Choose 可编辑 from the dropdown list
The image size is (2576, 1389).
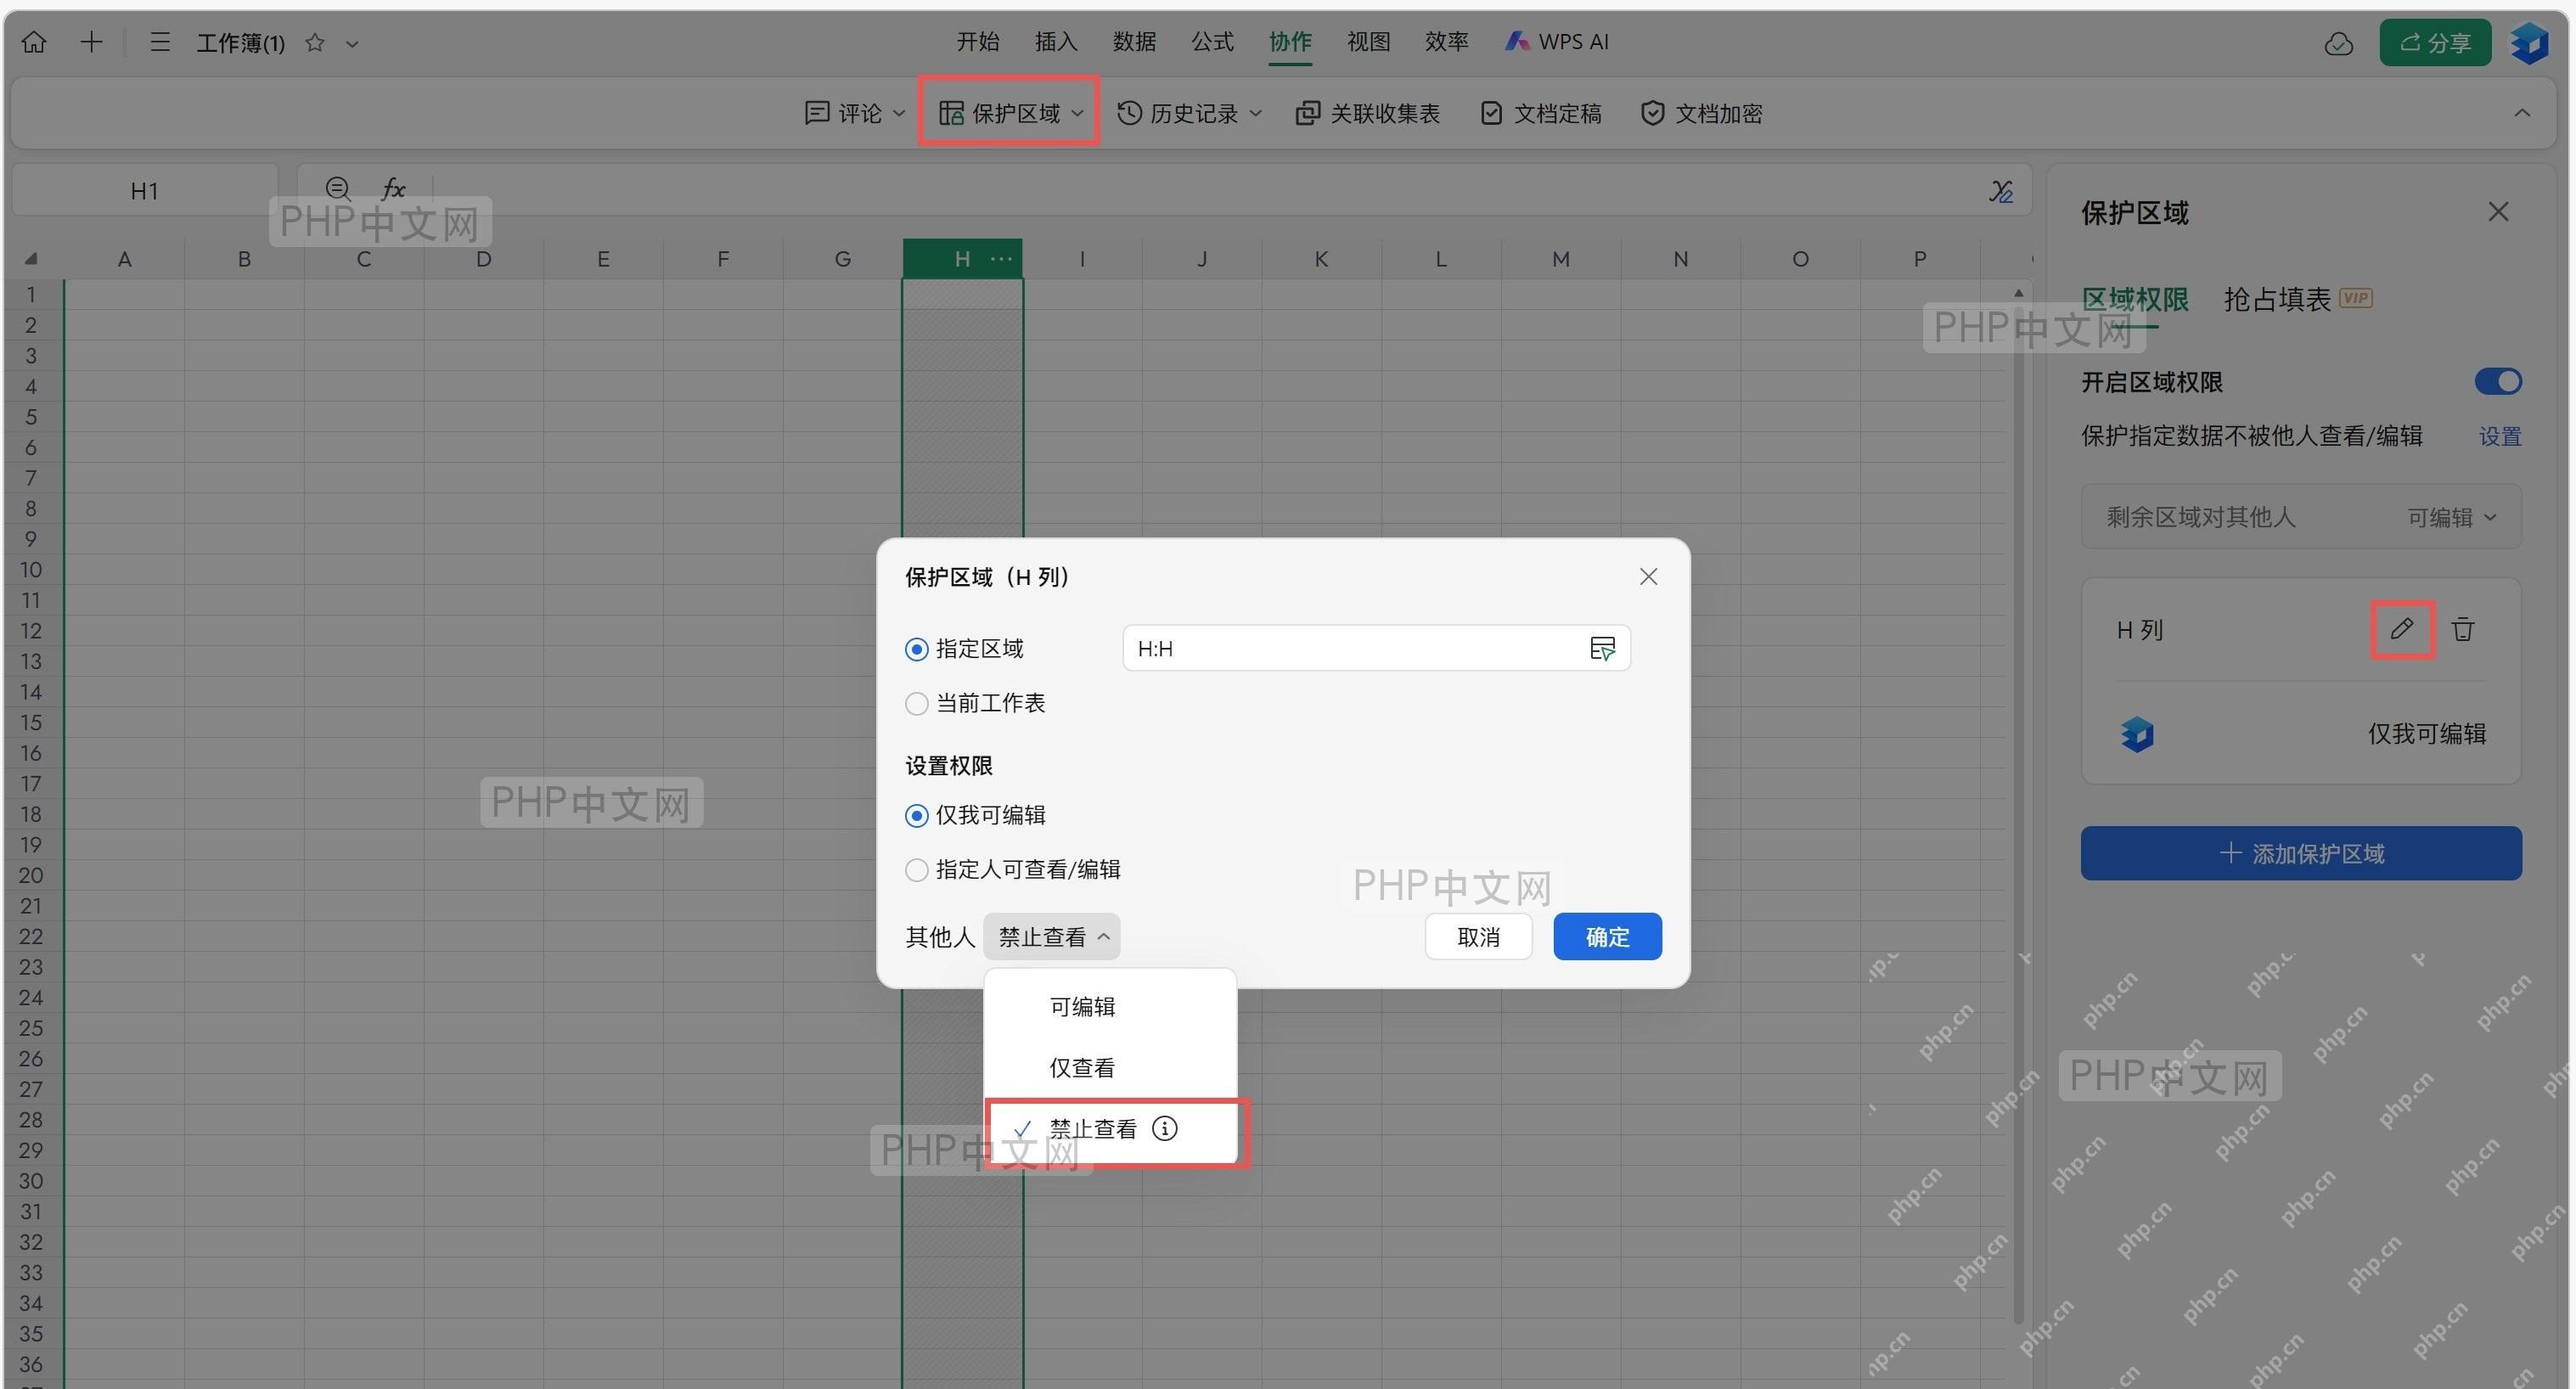(1110, 1006)
